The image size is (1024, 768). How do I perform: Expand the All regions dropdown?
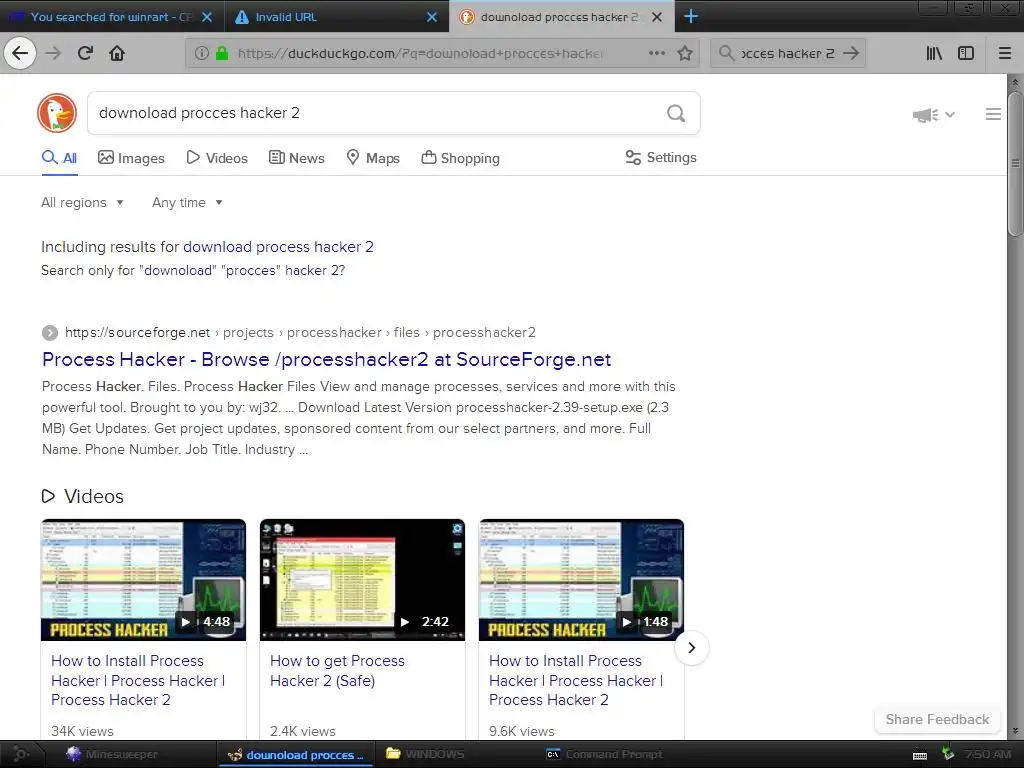tap(82, 202)
